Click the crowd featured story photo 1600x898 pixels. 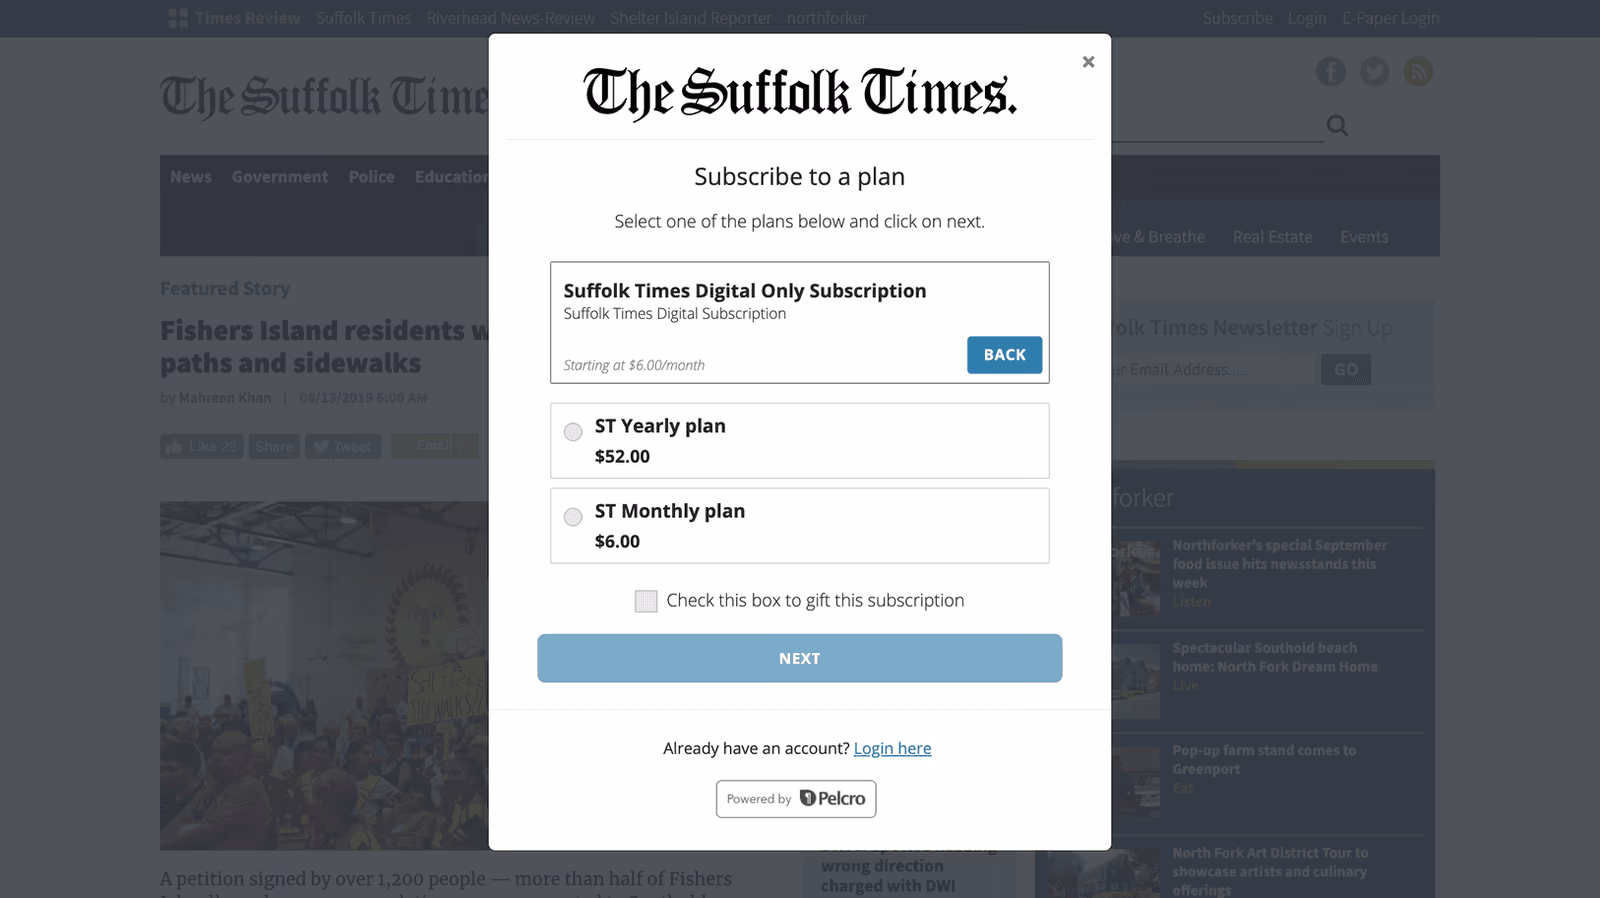tap(324, 676)
